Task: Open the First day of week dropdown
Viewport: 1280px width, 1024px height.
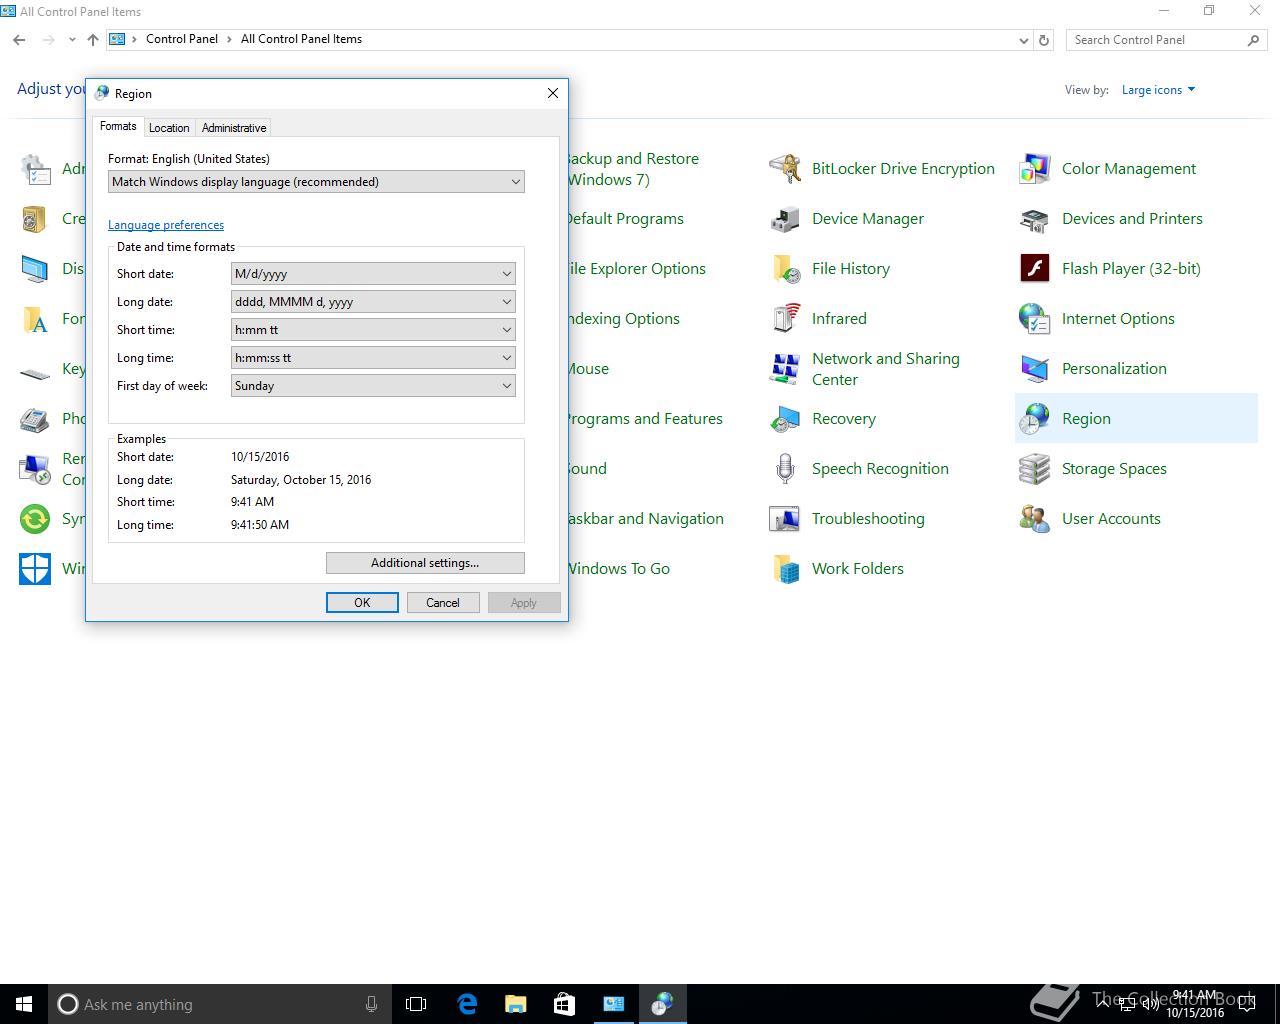Action: pyautogui.click(x=373, y=386)
